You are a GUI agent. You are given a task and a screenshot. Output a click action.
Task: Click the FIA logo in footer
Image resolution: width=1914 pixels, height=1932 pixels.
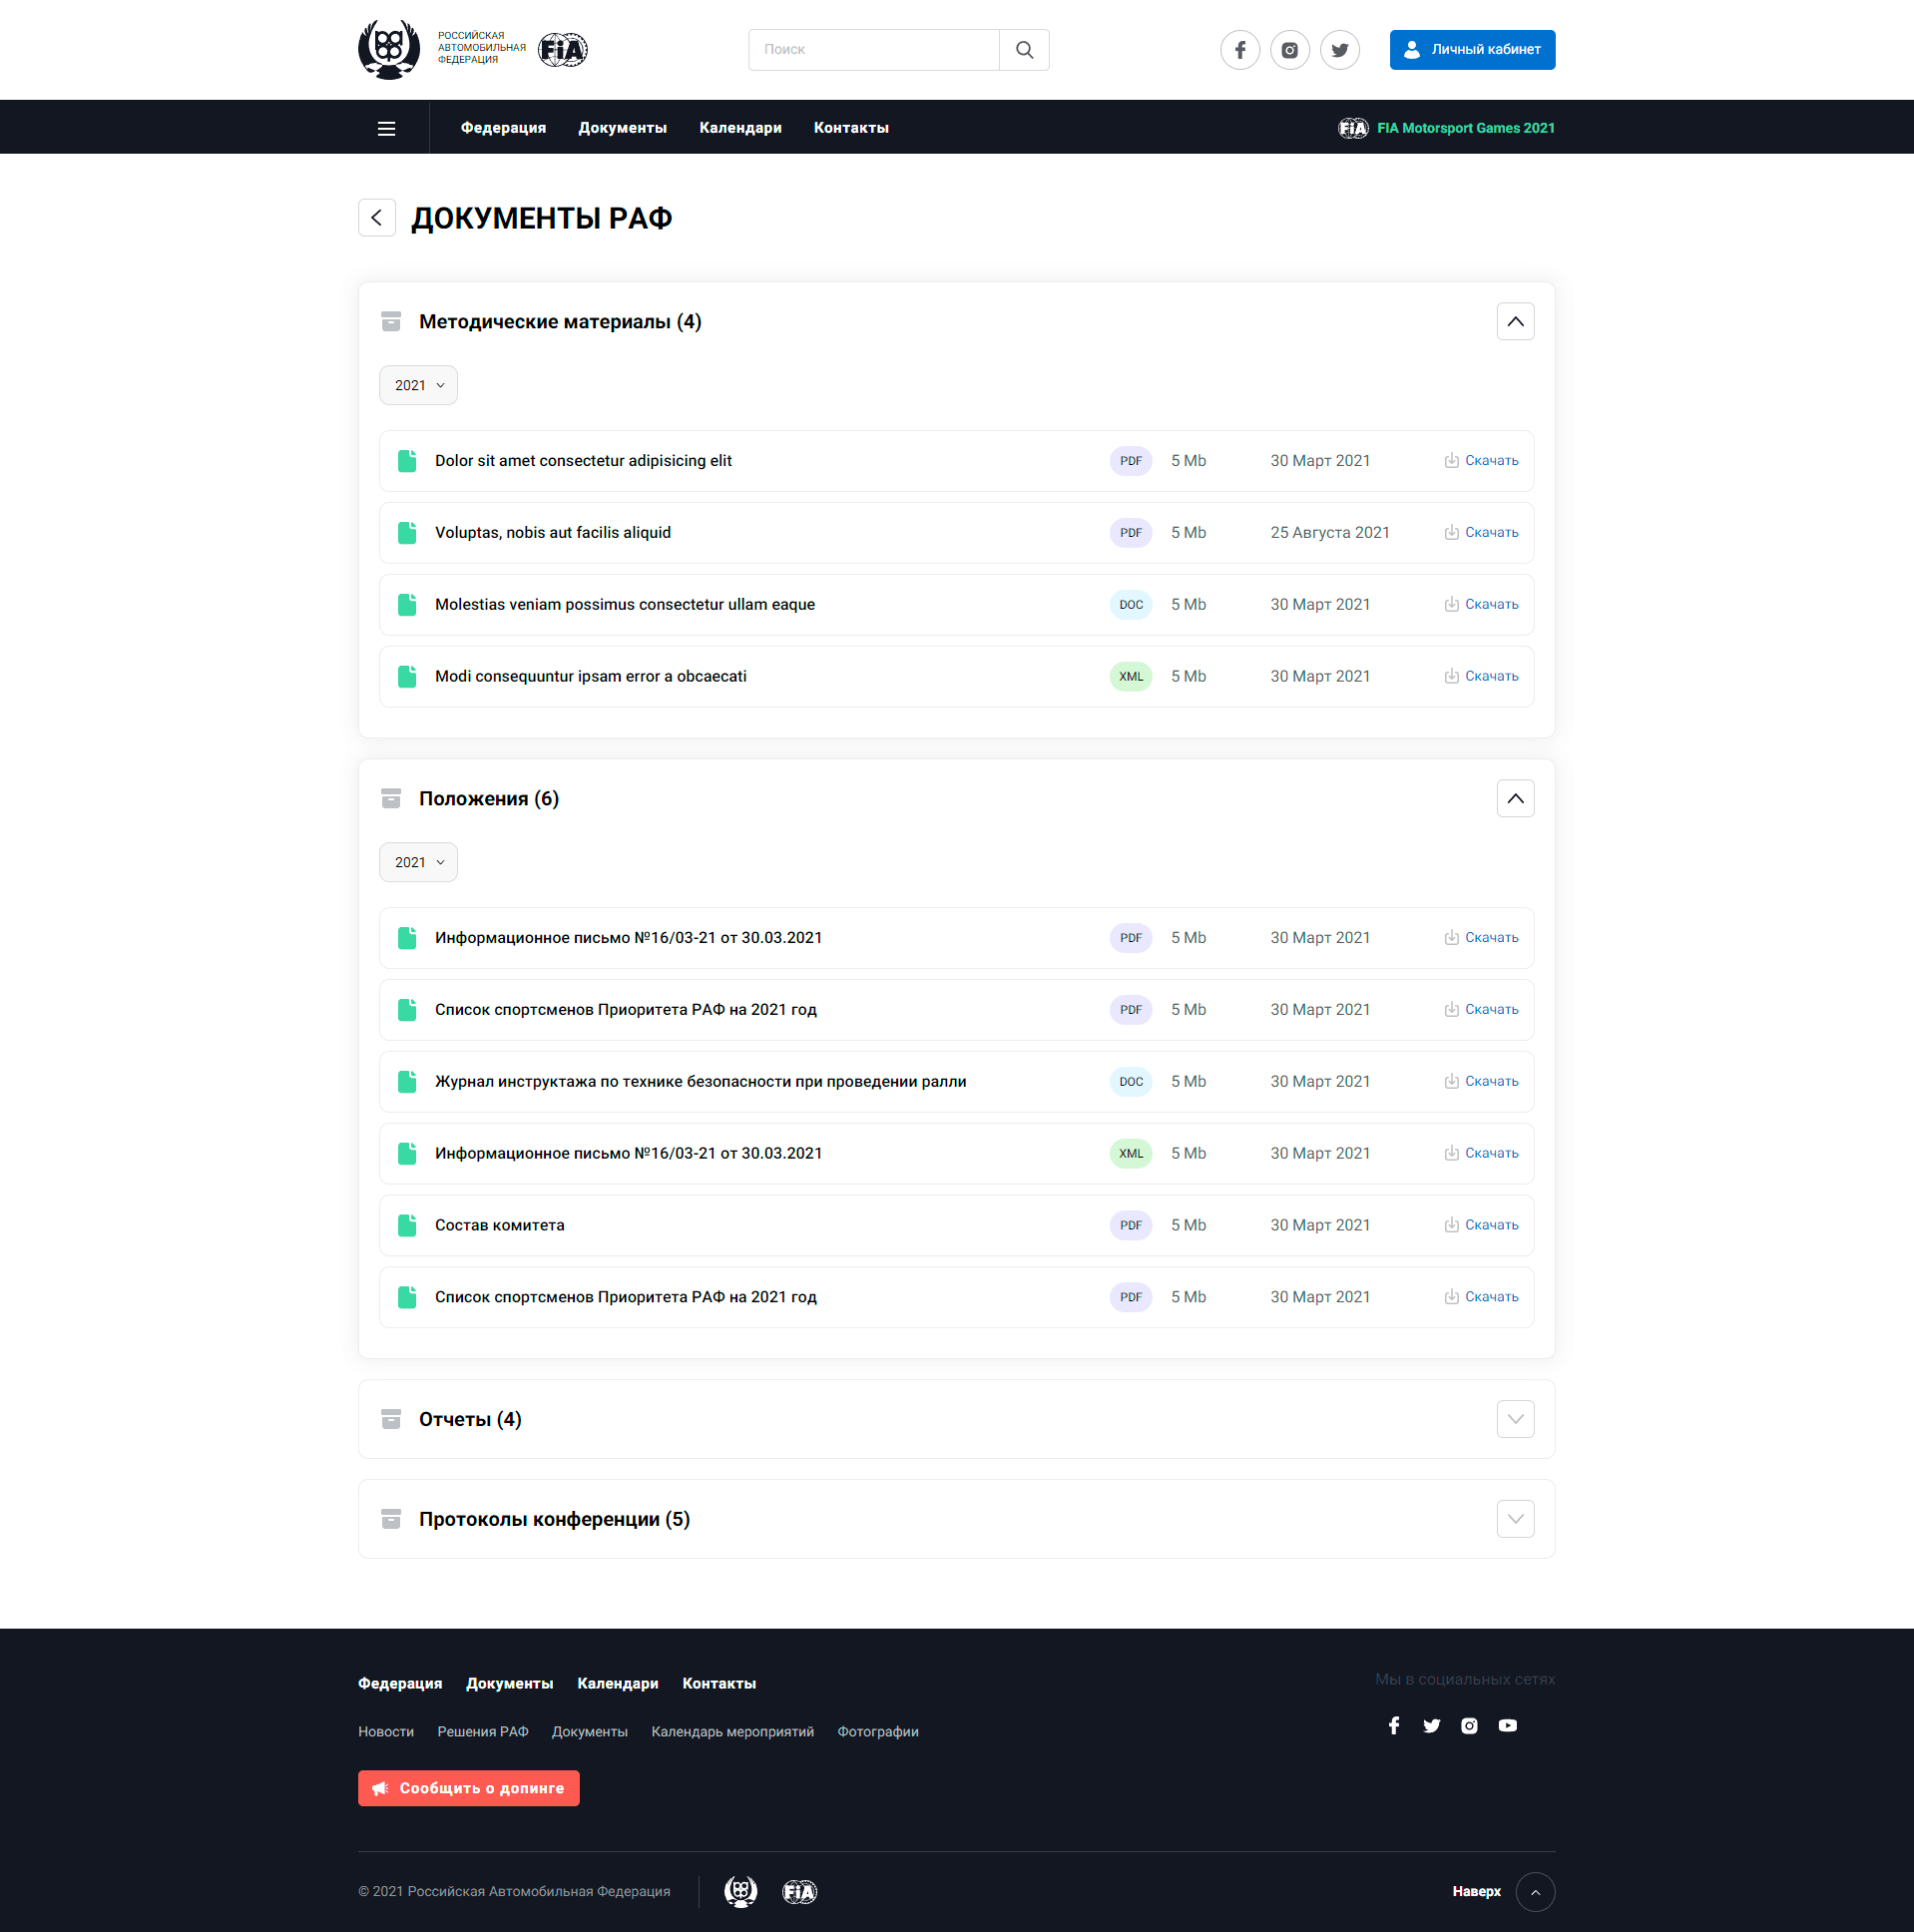[799, 1891]
